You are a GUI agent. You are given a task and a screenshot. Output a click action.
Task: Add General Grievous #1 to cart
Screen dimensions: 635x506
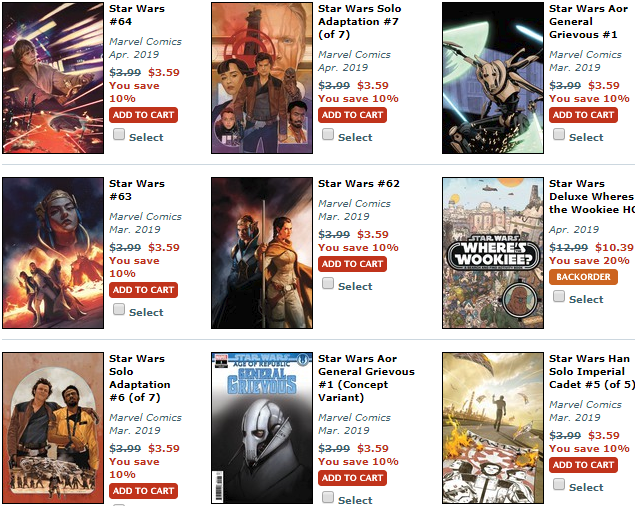tap(583, 115)
